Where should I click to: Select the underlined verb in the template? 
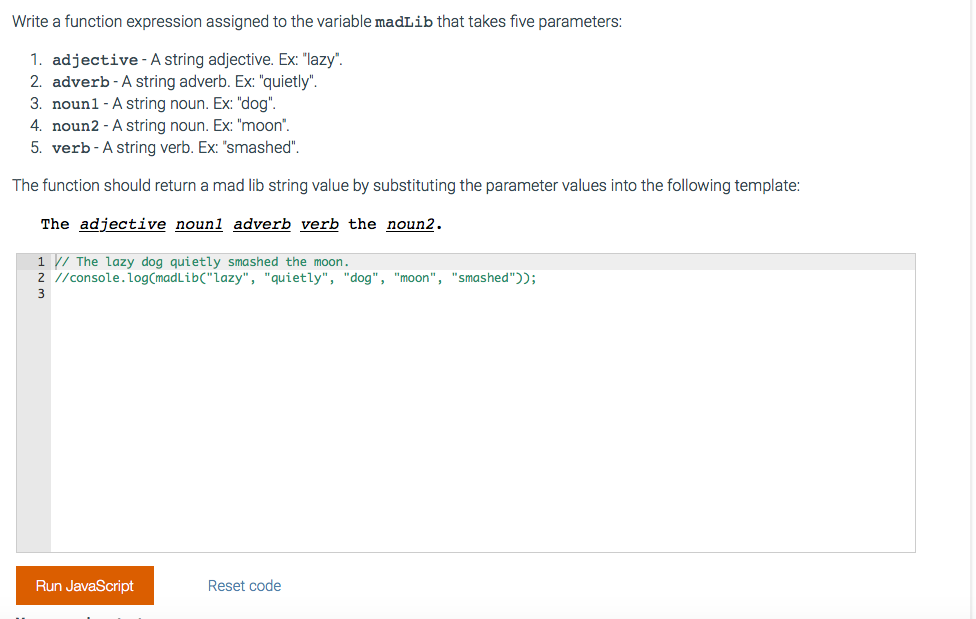(319, 223)
